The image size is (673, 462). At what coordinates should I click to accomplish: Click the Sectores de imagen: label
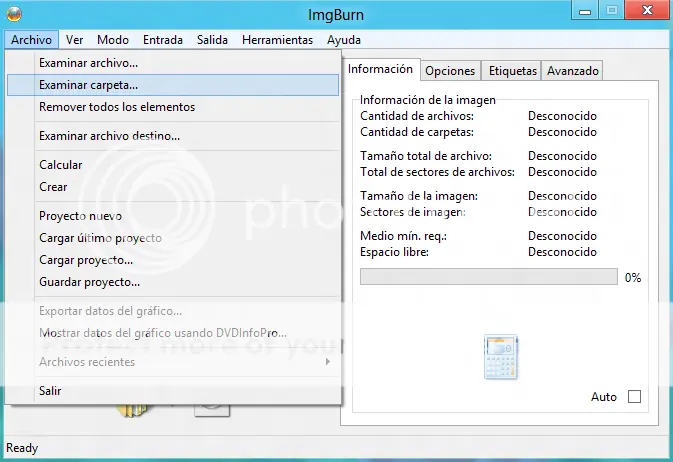coord(413,212)
